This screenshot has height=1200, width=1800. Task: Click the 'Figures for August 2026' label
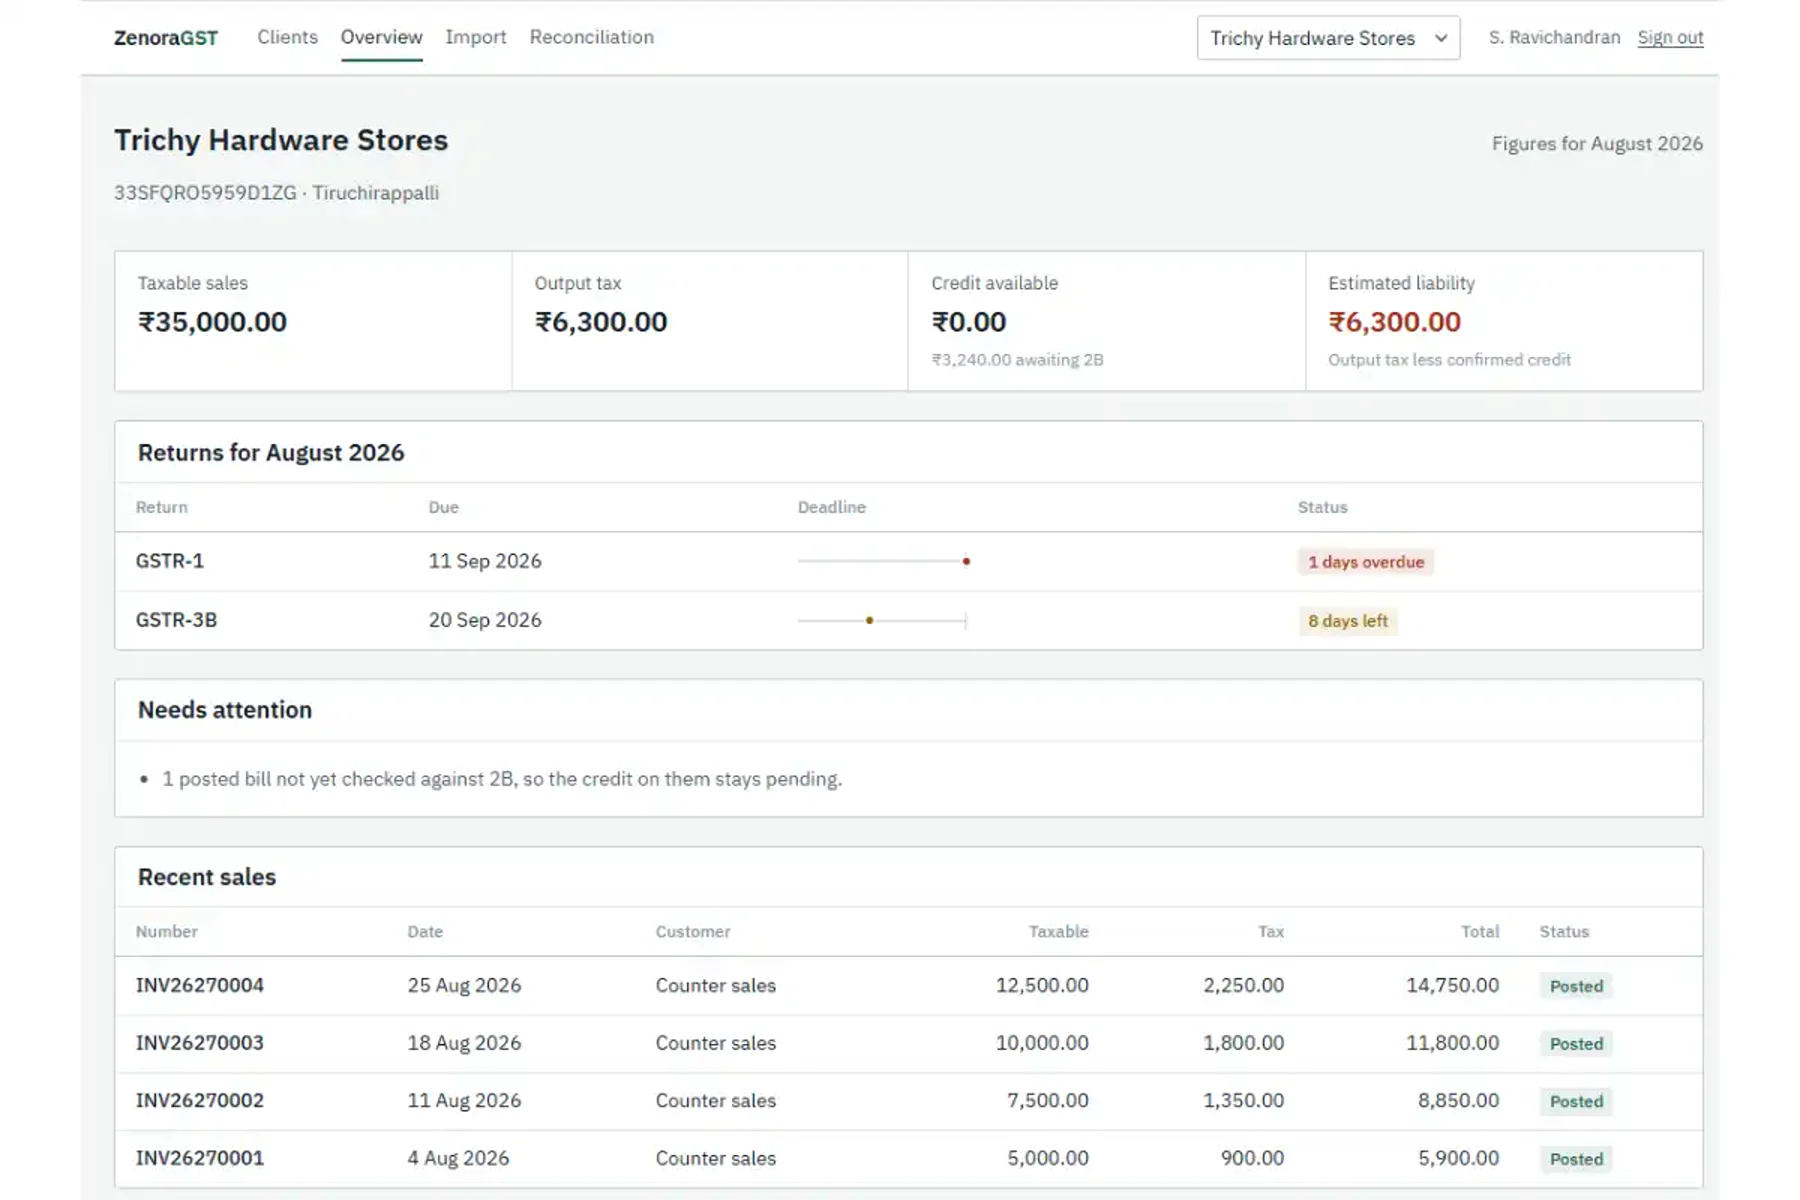[1597, 144]
